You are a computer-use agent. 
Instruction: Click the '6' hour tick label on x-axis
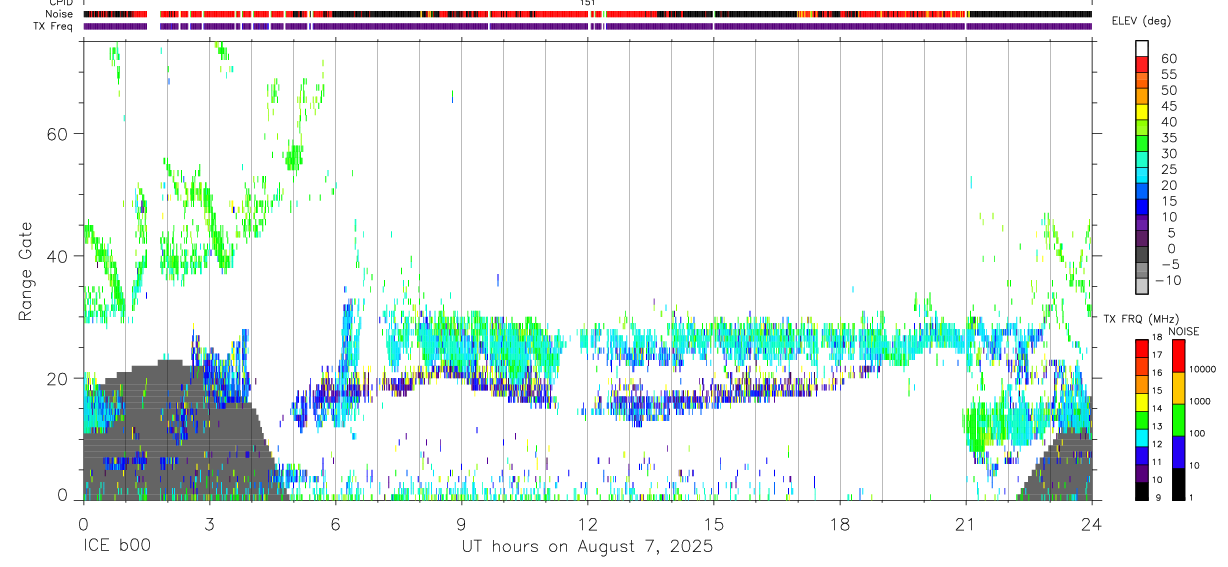coord(335,523)
